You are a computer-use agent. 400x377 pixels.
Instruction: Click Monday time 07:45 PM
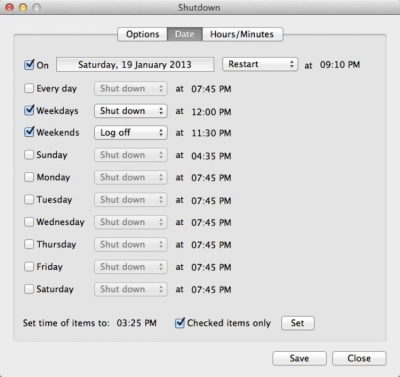[x=211, y=178]
